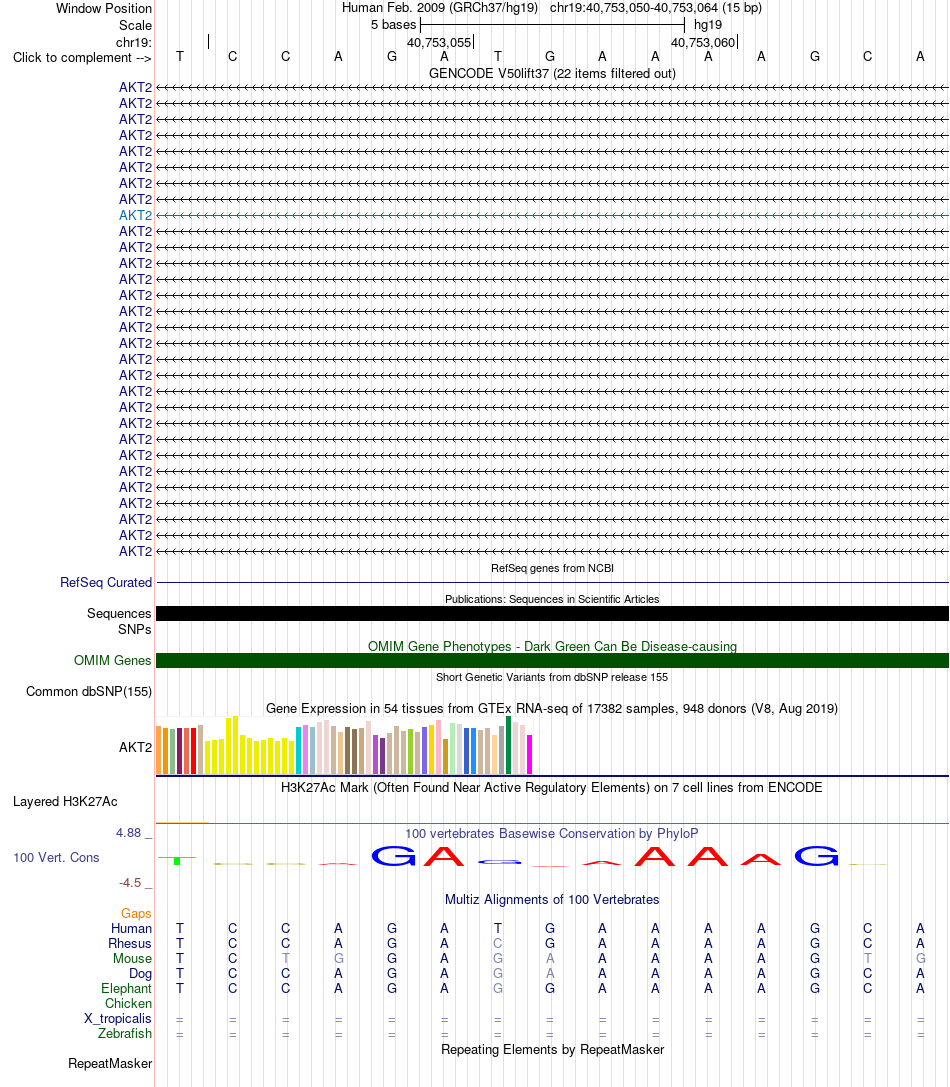Click the Mouse alignment row label
Viewport: 950px width, 1087px height.
coord(132,959)
